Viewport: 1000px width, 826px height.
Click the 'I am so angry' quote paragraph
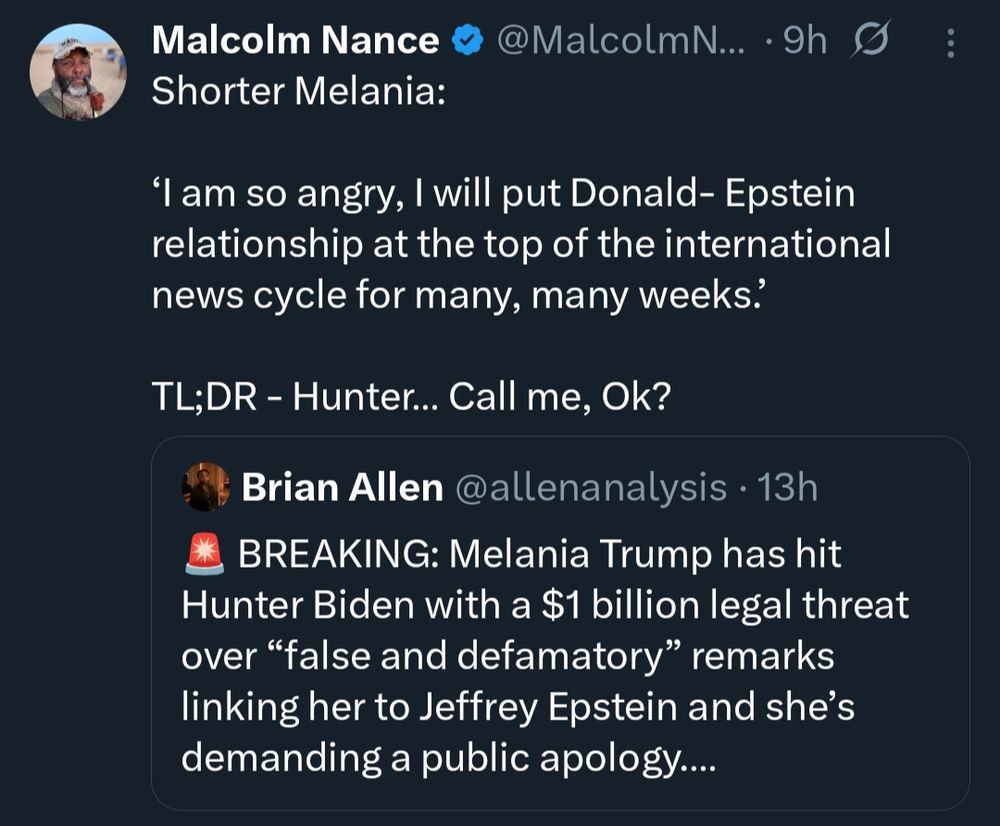[x=521, y=245]
